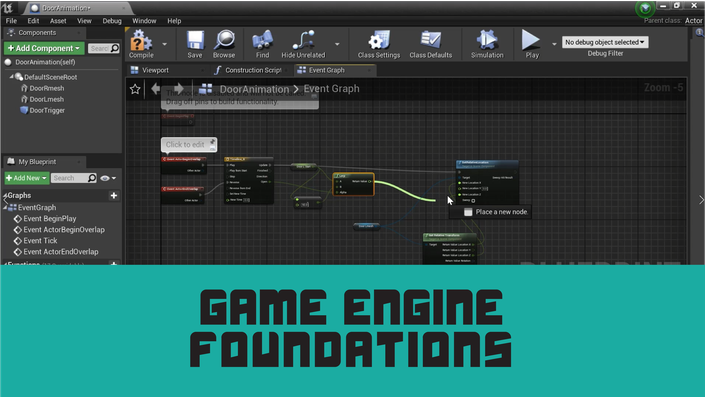Open the Debug menu
This screenshot has width=705, height=397.
tap(112, 21)
